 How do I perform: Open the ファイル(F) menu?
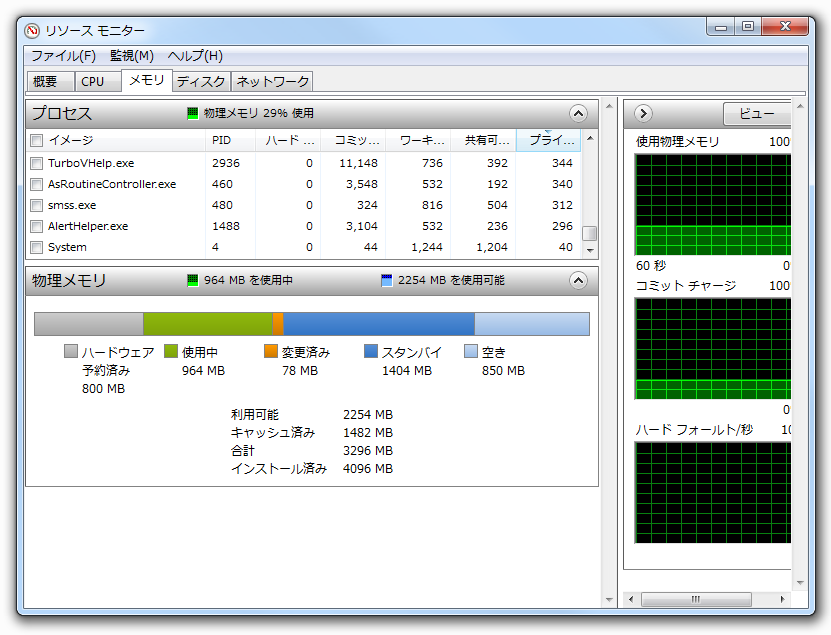(x=63, y=56)
